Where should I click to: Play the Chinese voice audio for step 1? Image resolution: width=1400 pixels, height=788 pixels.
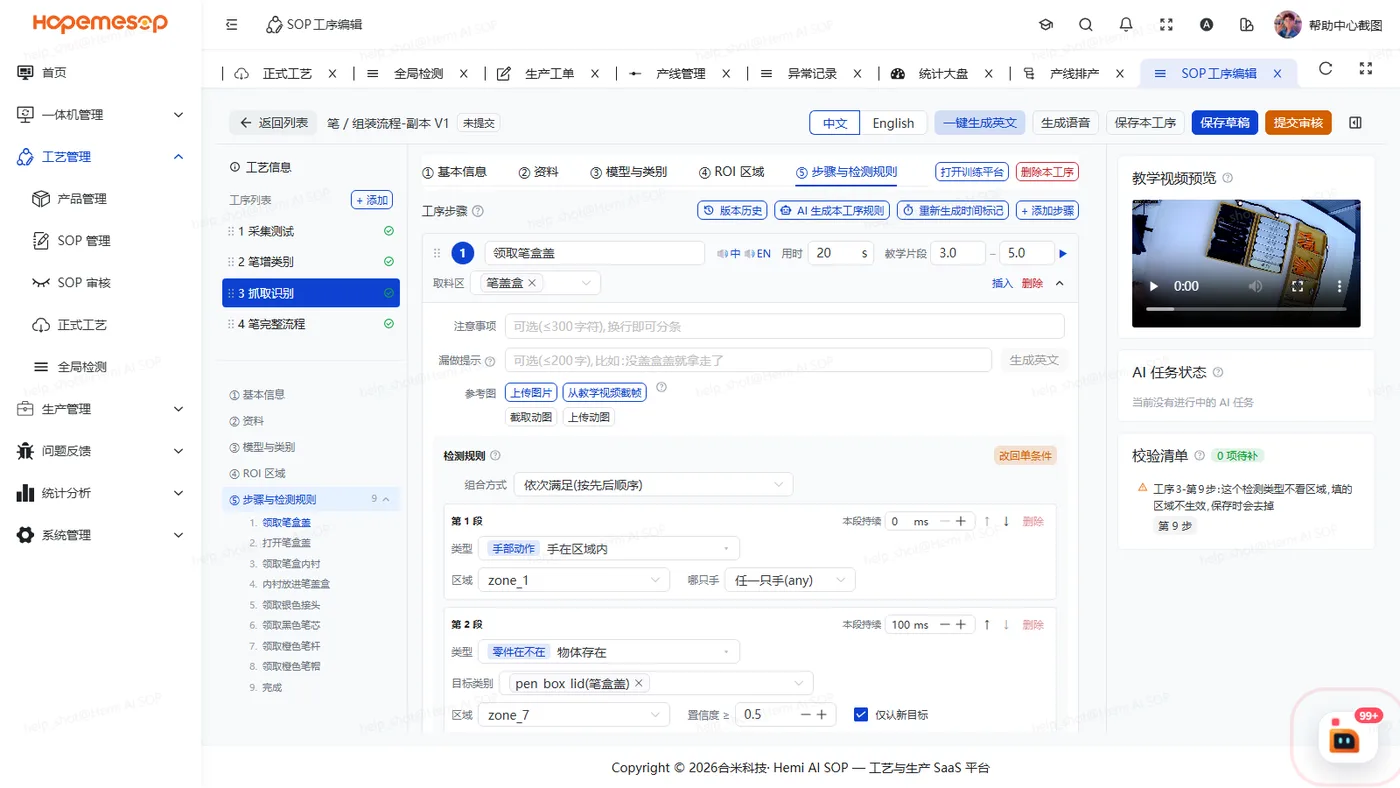coord(729,254)
